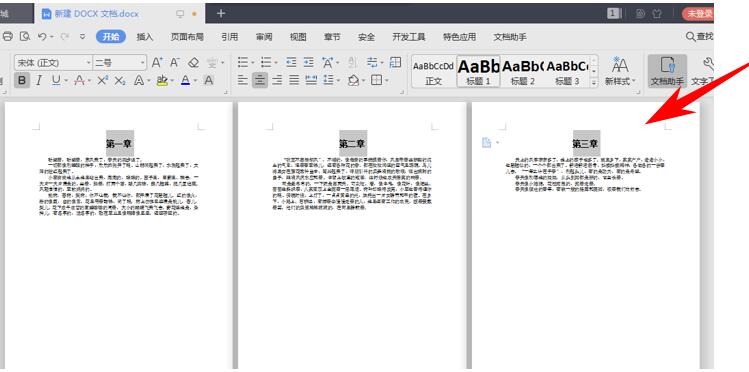The height and width of the screenshot is (372, 749).
Task: Open the font size dropdown
Action: [x=143, y=63]
